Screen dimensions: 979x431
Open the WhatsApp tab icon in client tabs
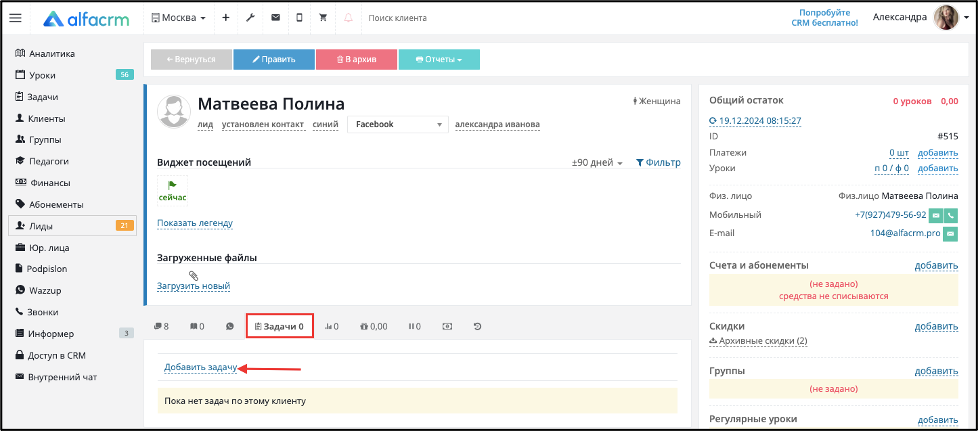230,326
